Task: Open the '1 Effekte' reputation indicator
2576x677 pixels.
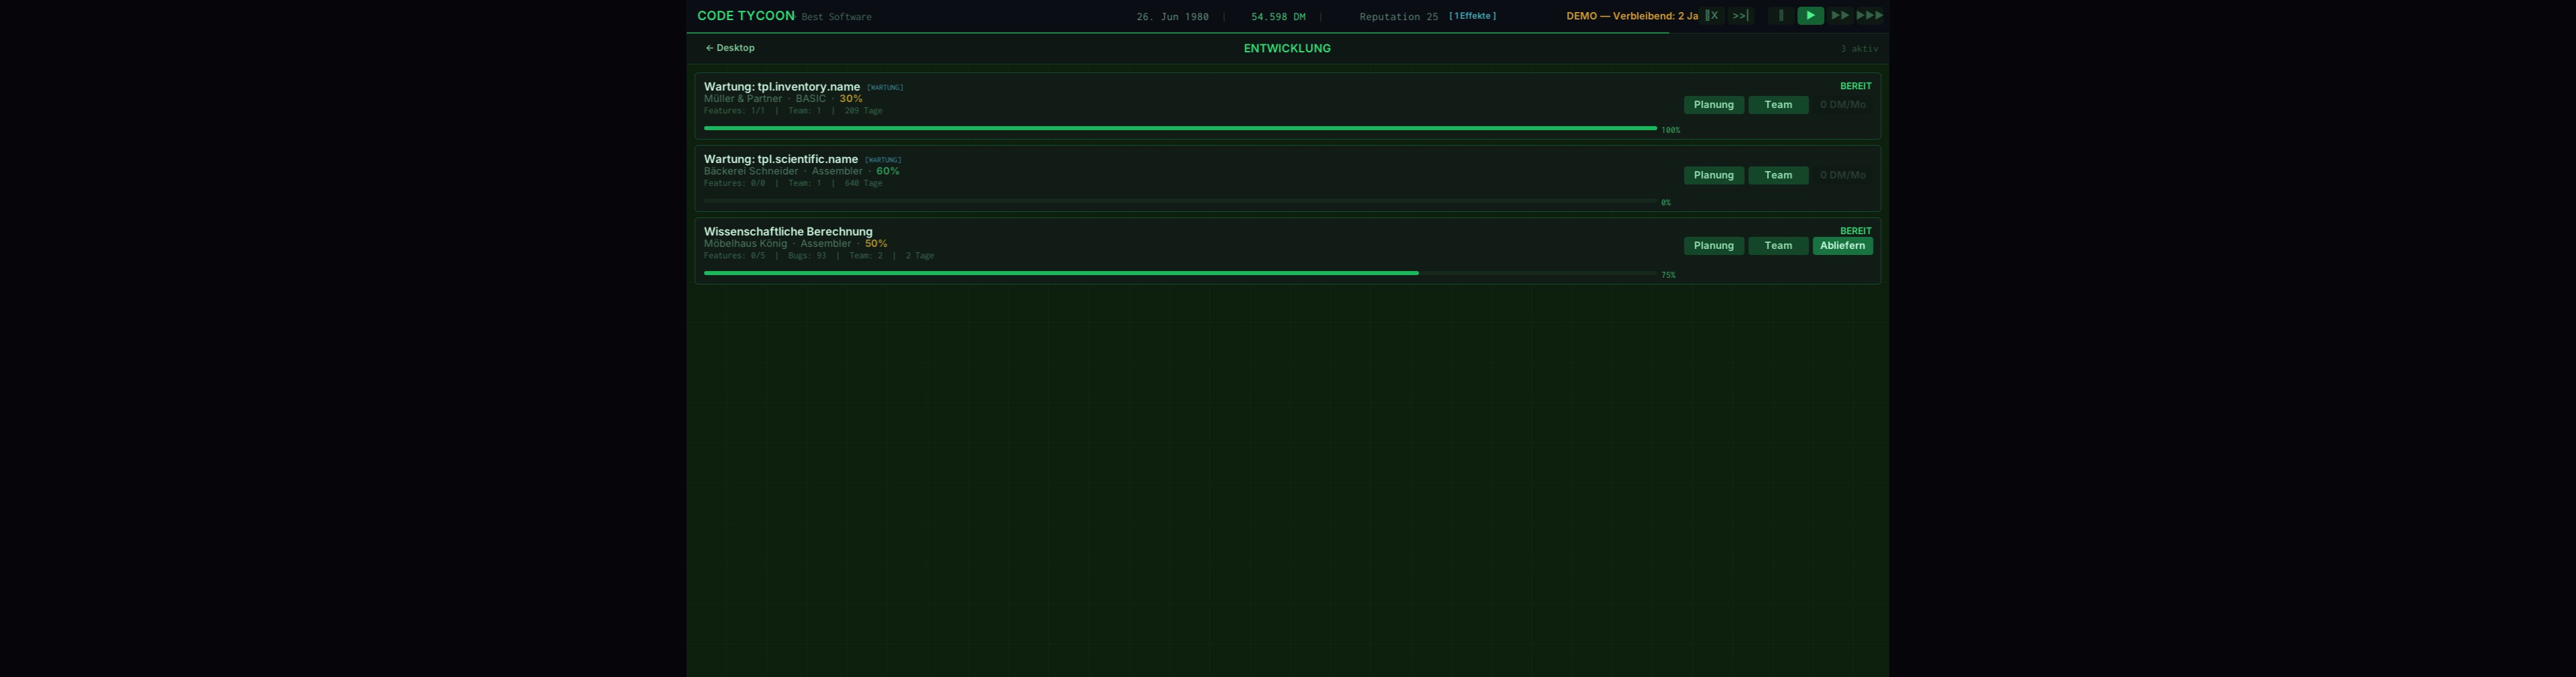Action: tap(1472, 16)
